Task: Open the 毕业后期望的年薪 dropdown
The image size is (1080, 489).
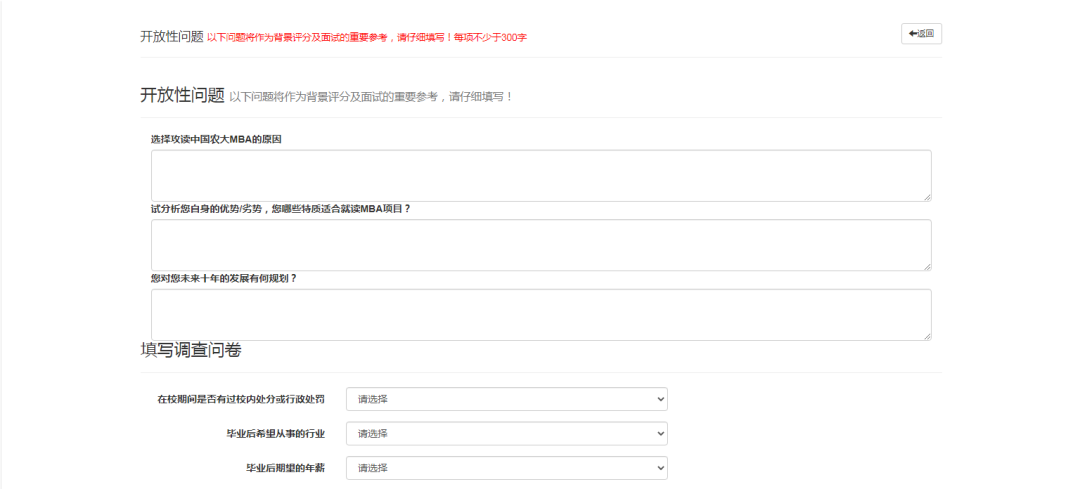Action: (x=506, y=467)
